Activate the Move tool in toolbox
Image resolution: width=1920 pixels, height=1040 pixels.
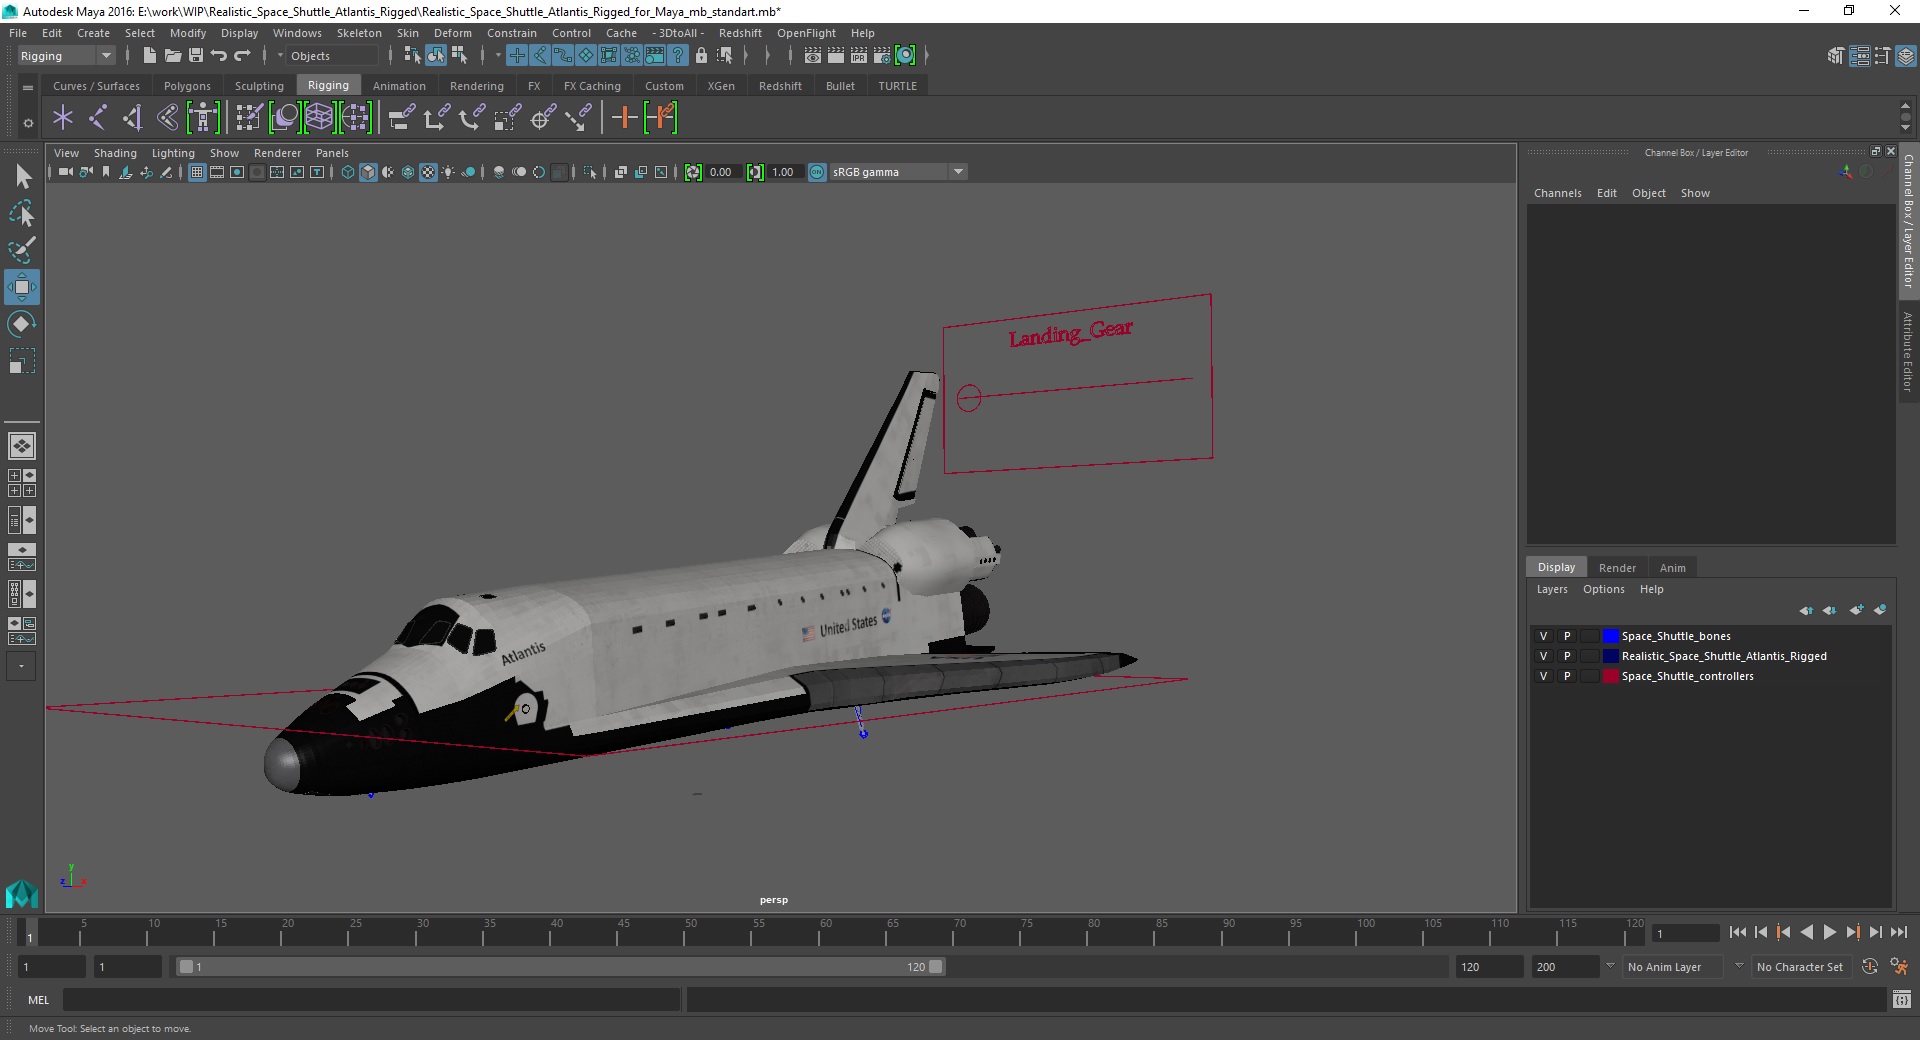pyautogui.click(x=22, y=287)
